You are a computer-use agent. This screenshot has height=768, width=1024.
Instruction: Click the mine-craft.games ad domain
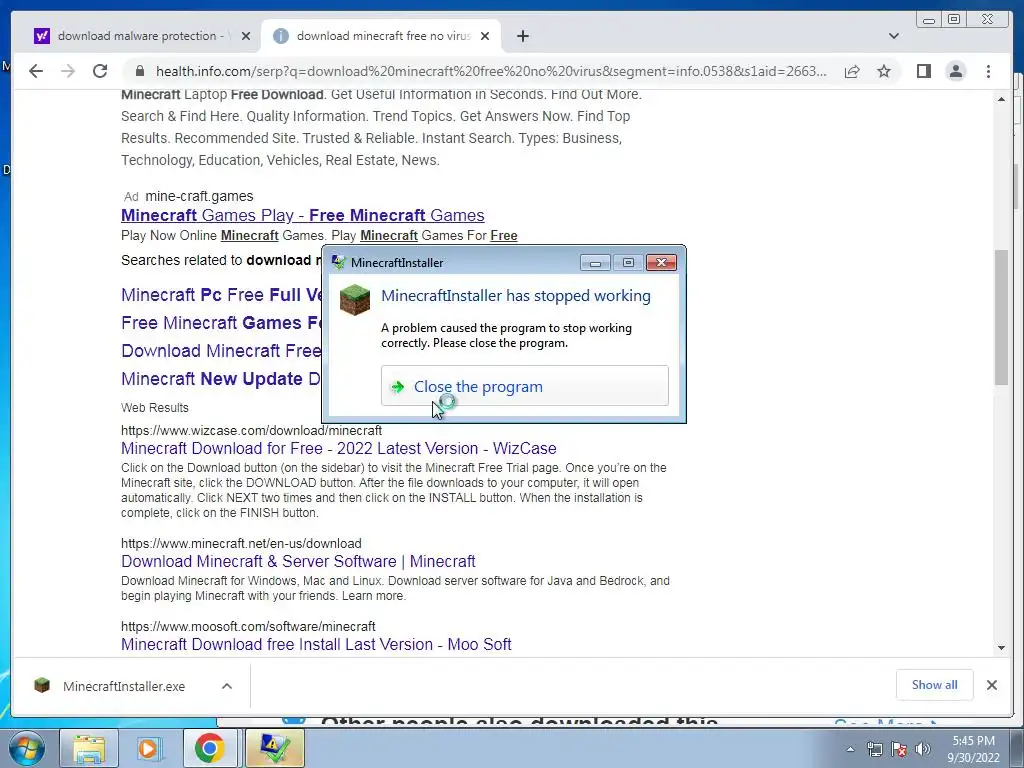pos(199,196)
